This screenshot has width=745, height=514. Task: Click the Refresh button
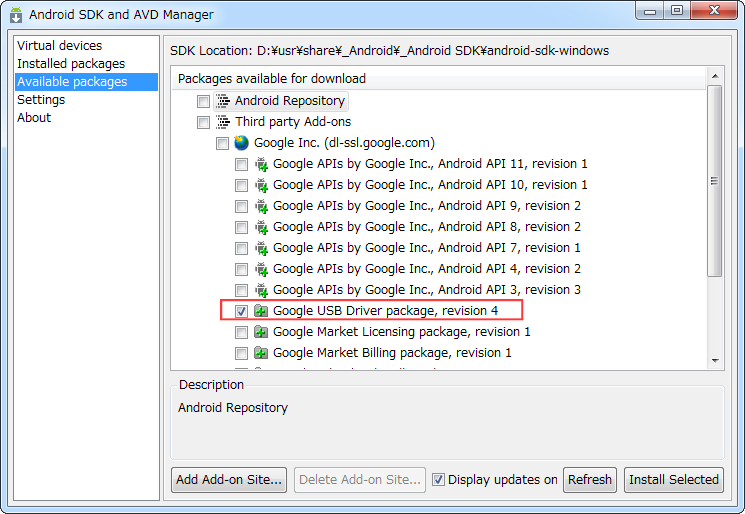(x=590, y=480)
